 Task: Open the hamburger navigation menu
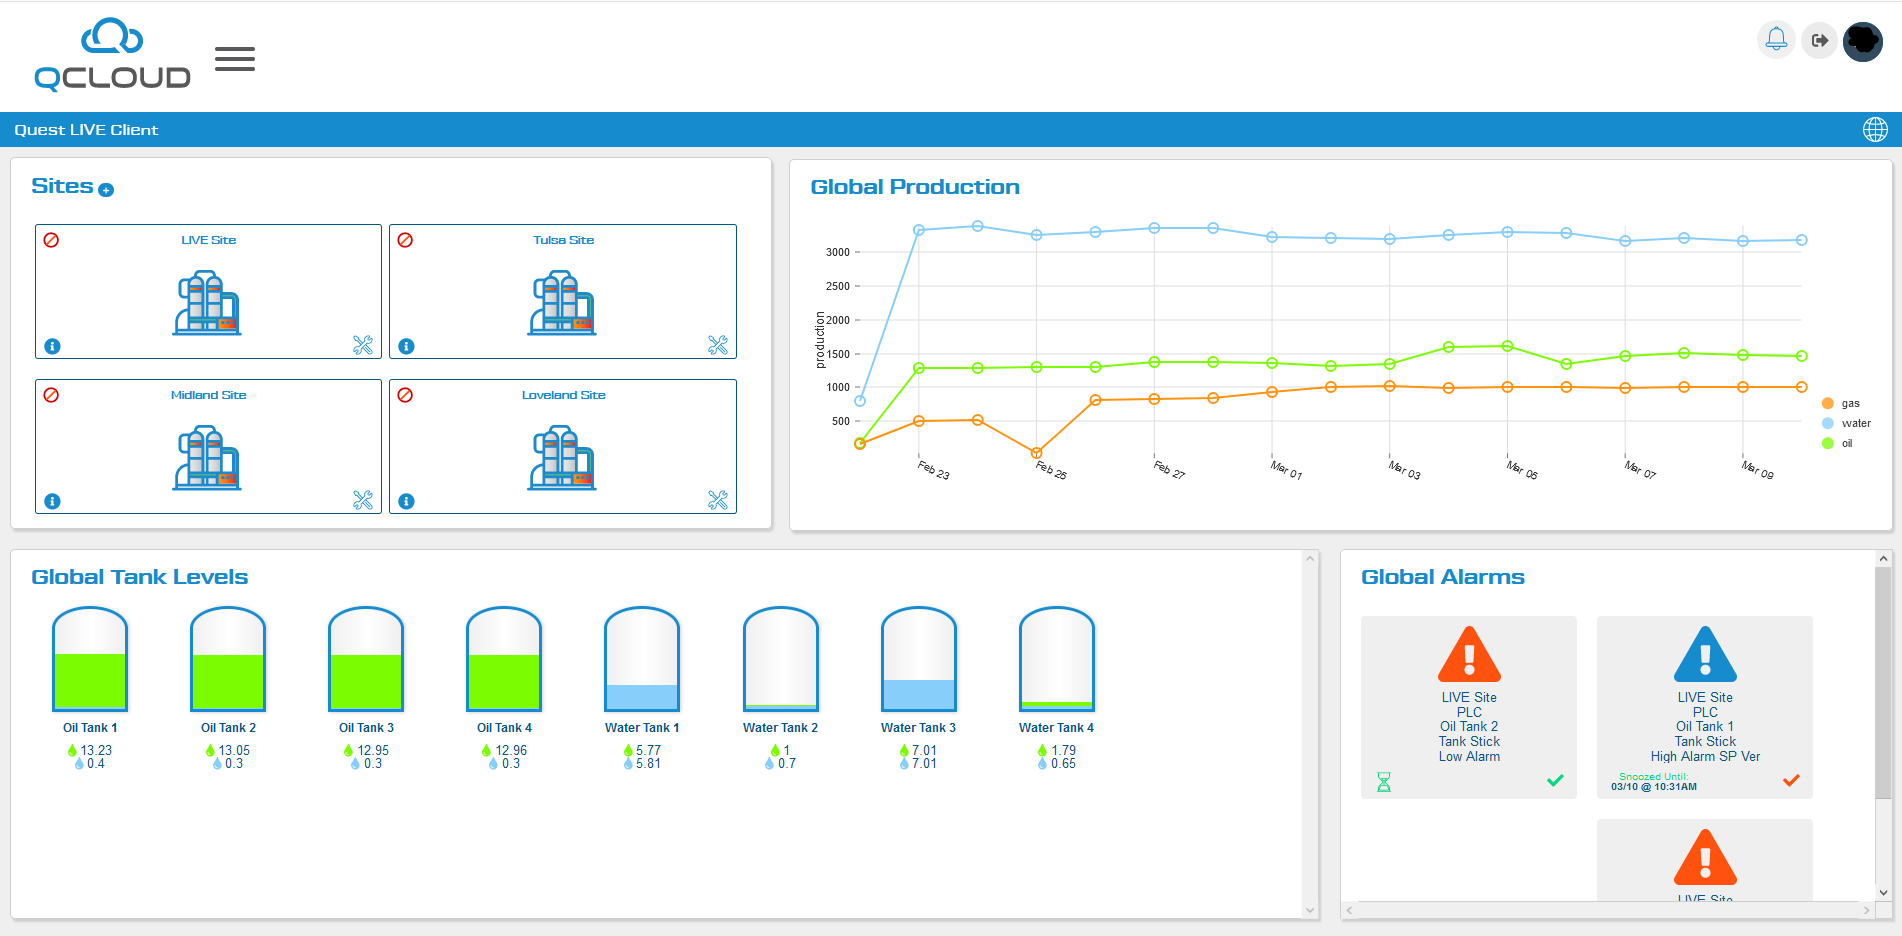[x=235, y=59]
